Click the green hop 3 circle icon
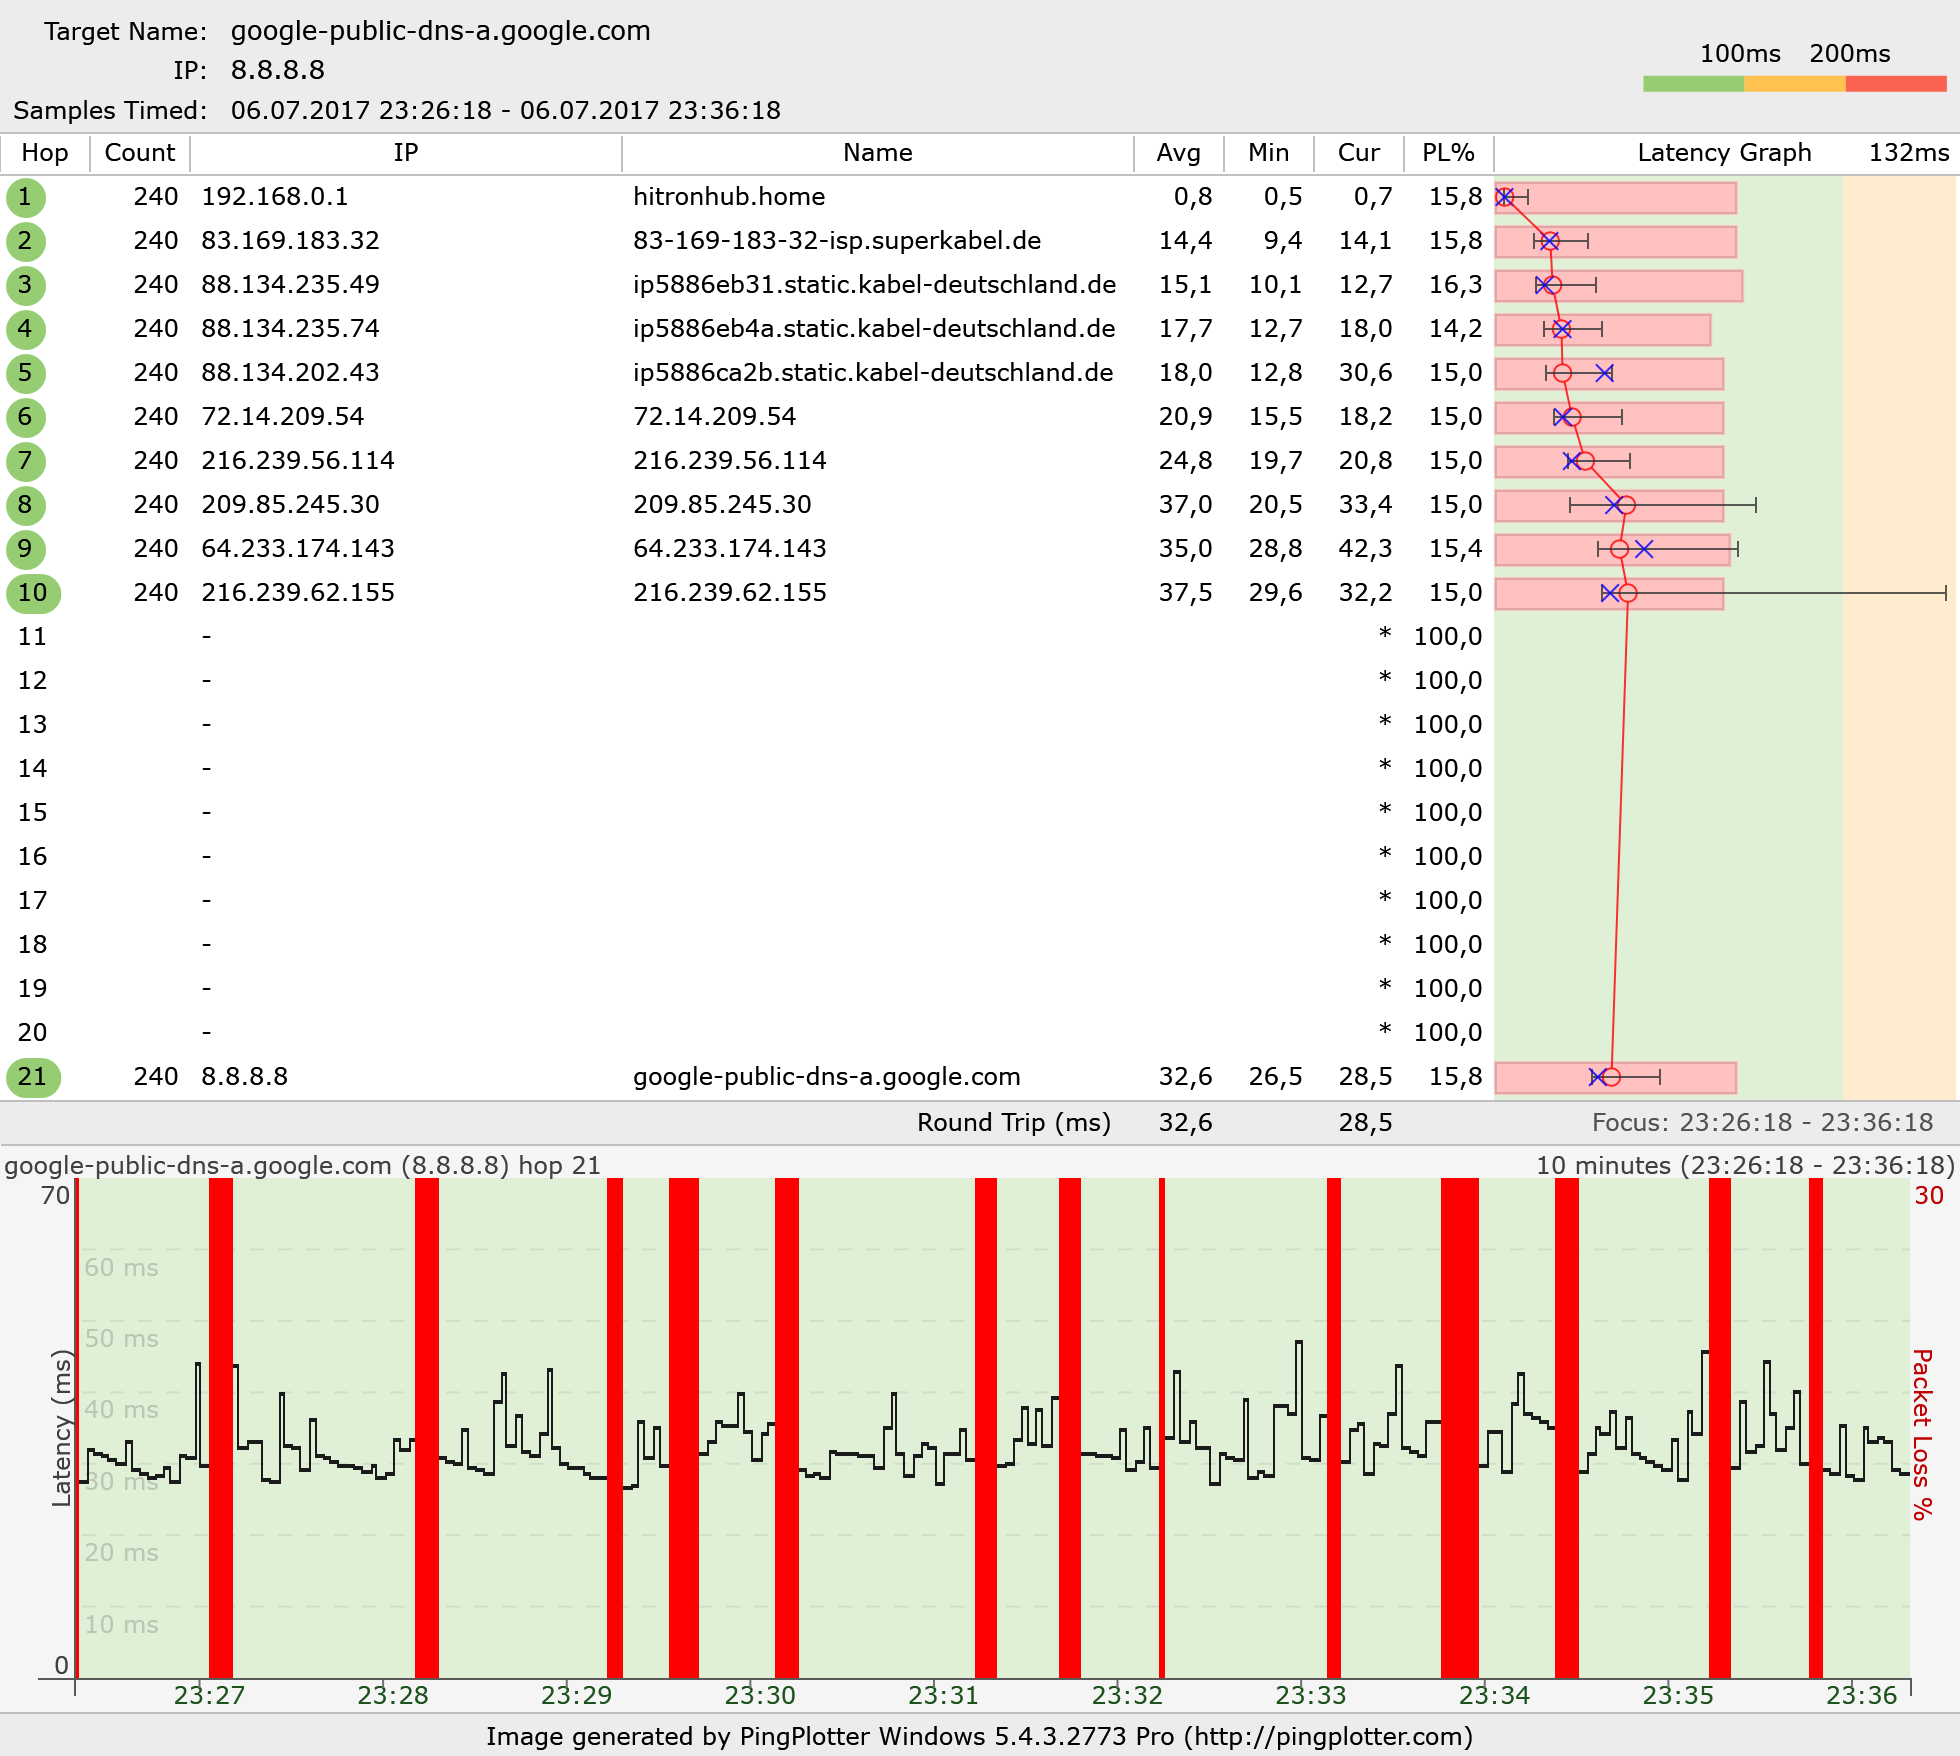 25,285
